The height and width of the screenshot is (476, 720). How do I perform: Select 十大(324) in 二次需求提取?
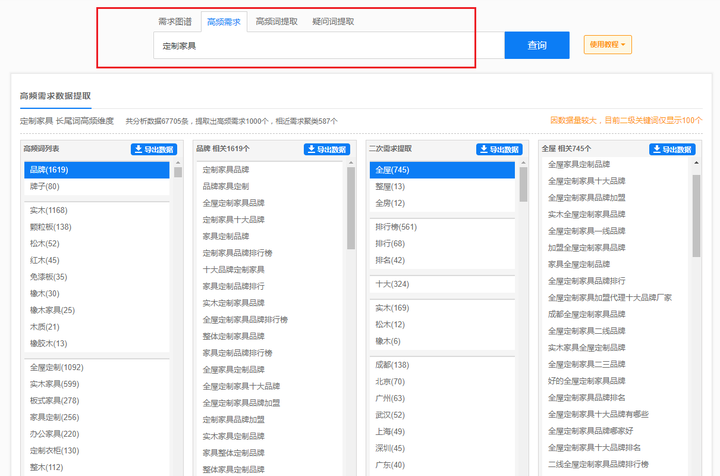442,284
